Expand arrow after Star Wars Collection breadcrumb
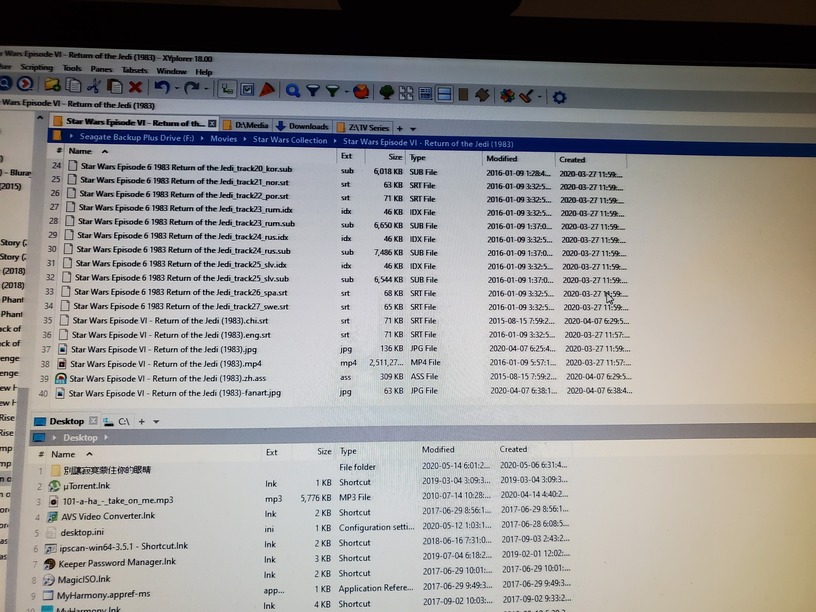816x612 pixels. point(335,141)
